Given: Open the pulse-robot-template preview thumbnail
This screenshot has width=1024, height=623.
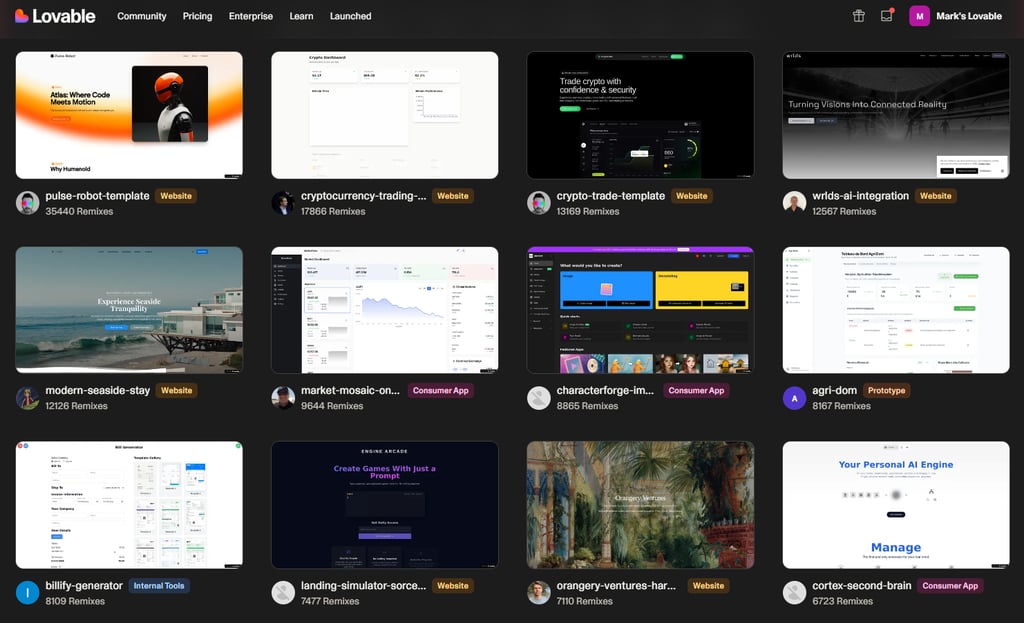Looking at the screenshot, I should 129,115.
